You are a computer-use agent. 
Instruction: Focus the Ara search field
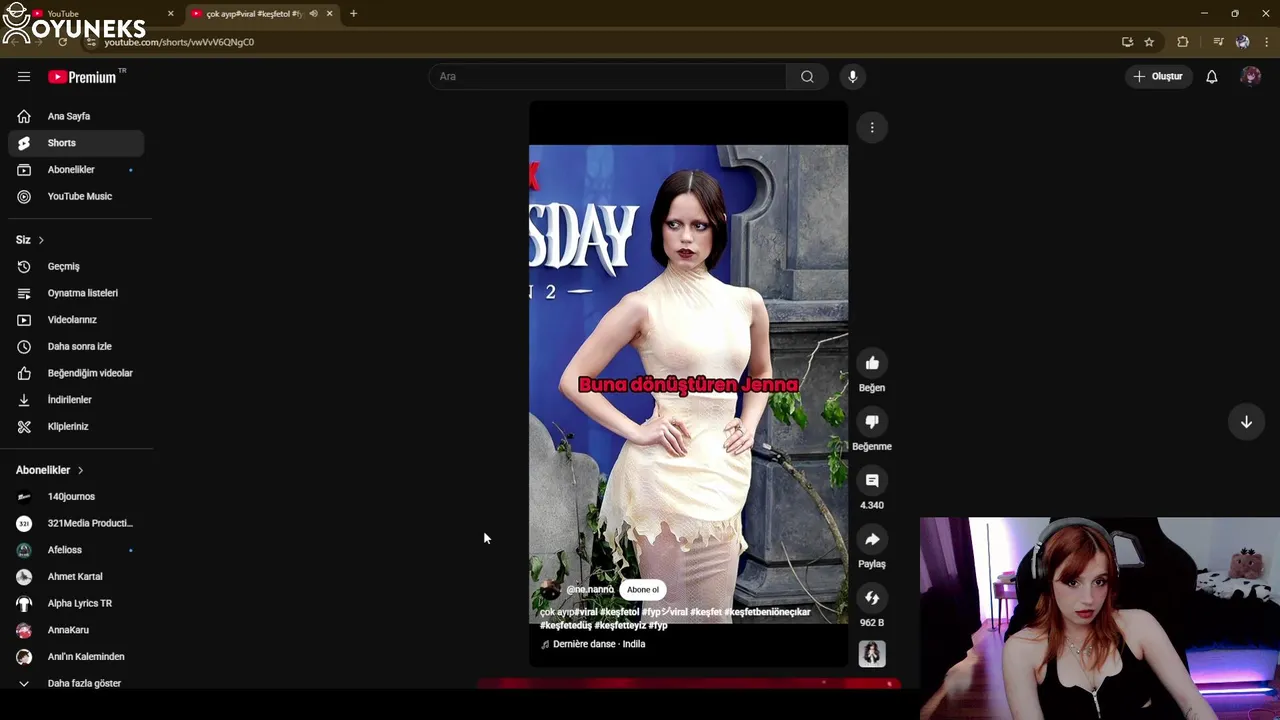[x=608, y=77]
